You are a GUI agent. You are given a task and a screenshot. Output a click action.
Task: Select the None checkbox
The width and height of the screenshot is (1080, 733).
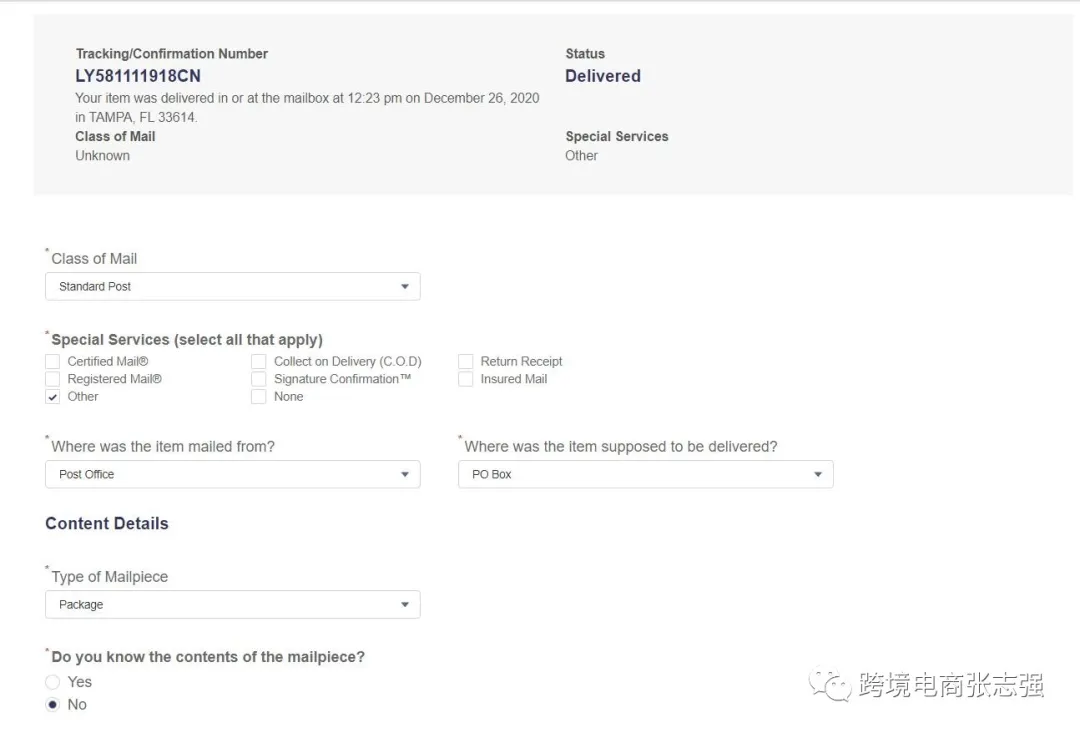point(259,397)
